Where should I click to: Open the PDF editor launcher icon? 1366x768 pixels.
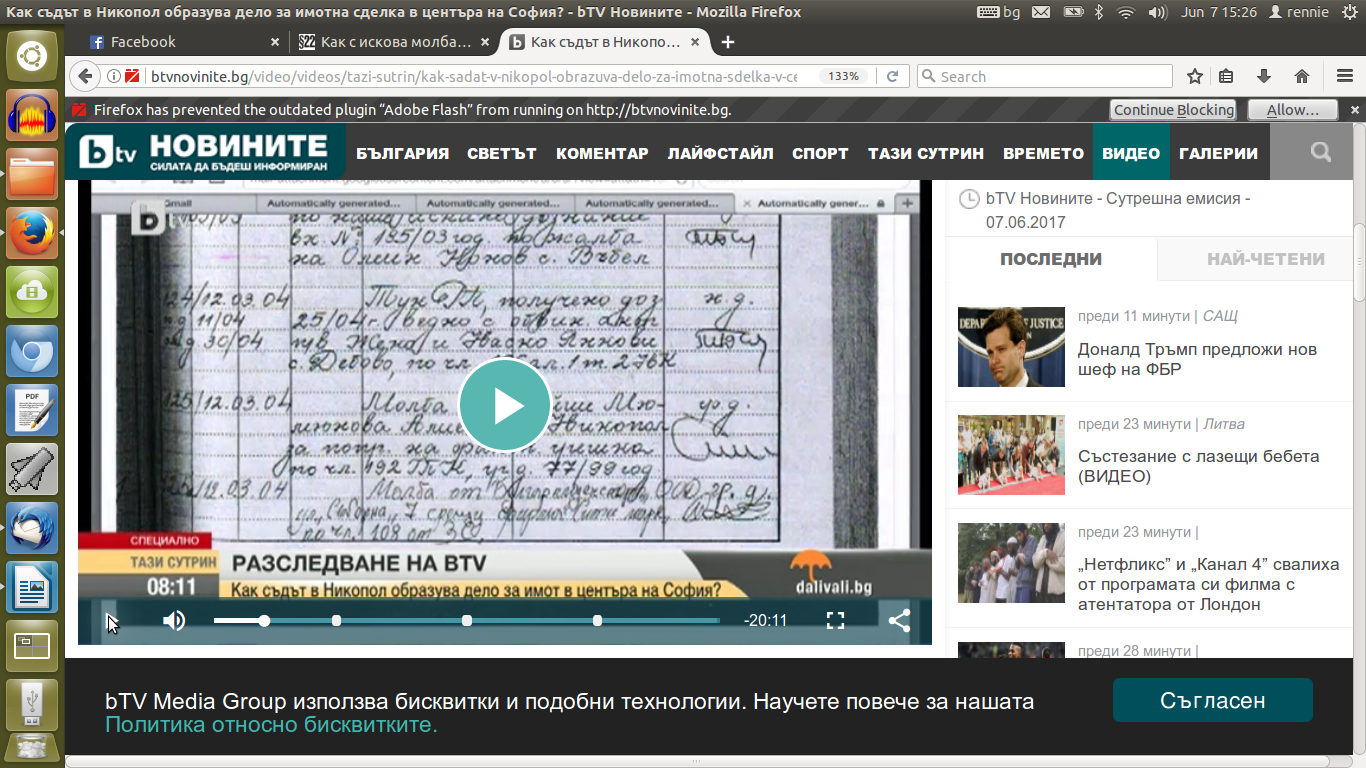32,410
